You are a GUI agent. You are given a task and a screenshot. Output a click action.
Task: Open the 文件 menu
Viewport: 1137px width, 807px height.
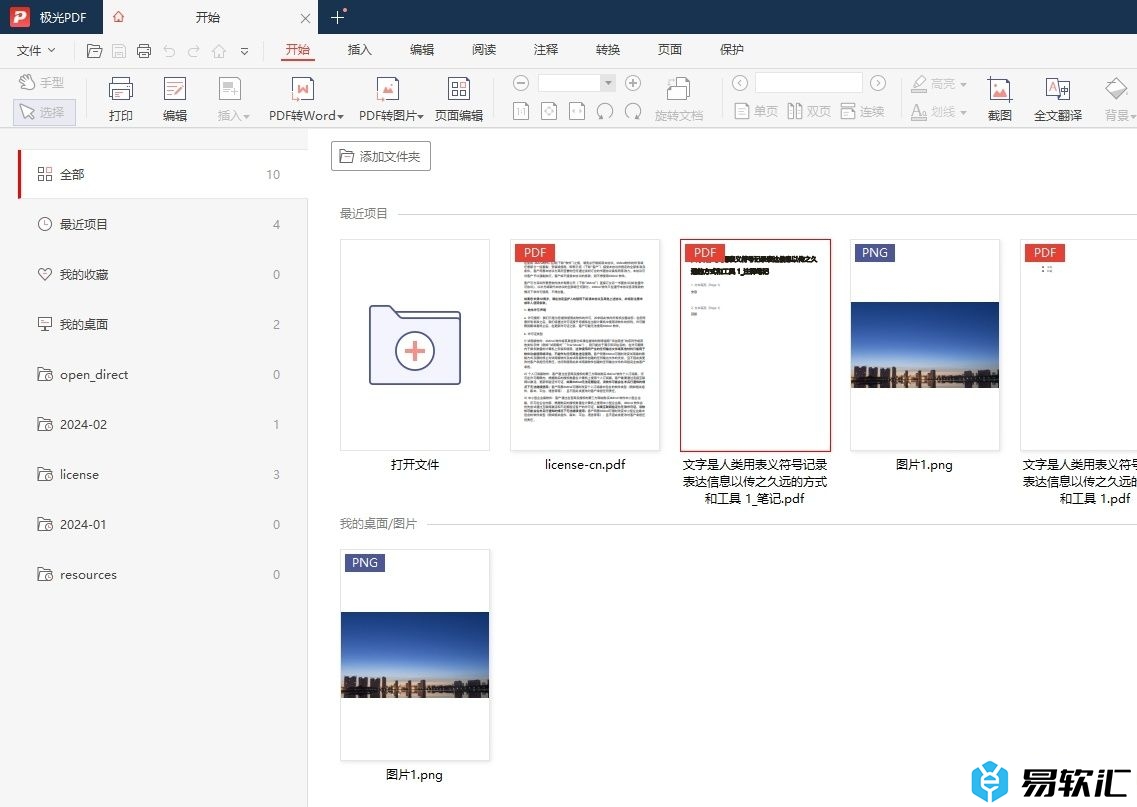point(36,51)
